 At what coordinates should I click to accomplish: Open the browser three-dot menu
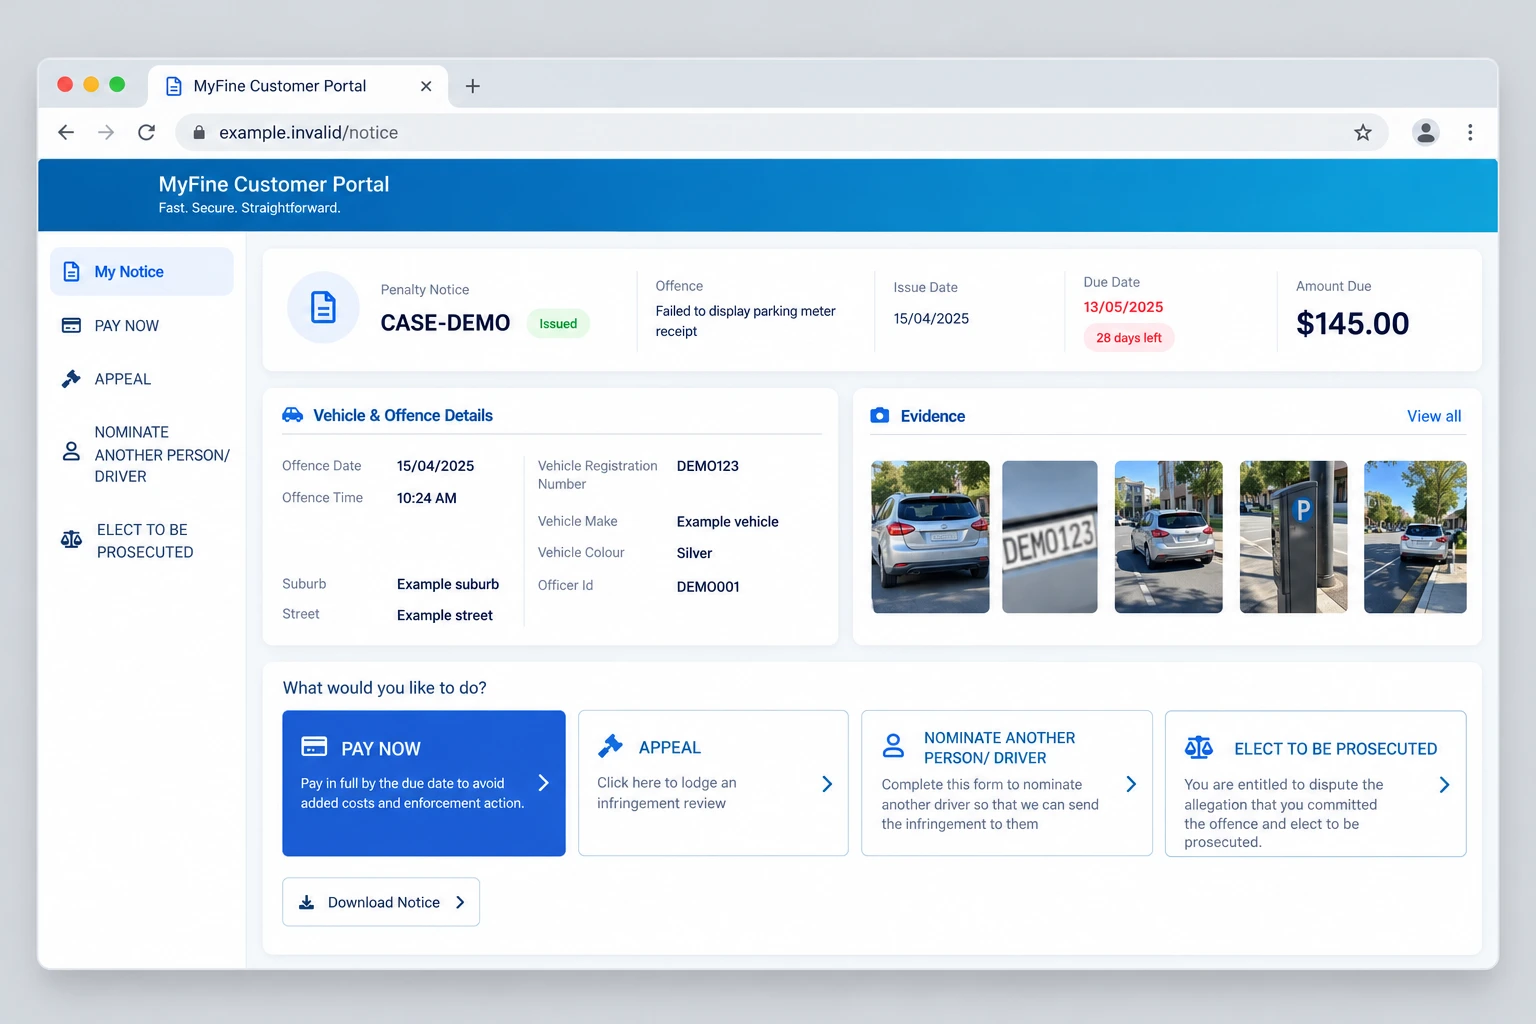click(1469, 132)
